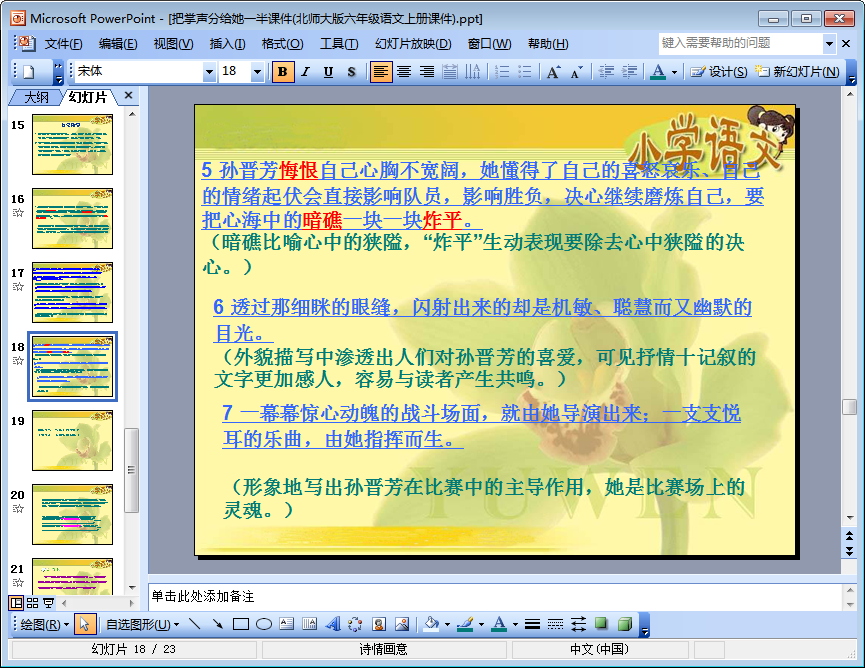The image size is (865, 668).
Task: Open the font size dropdown showing 18
Action: coord(257,72)
